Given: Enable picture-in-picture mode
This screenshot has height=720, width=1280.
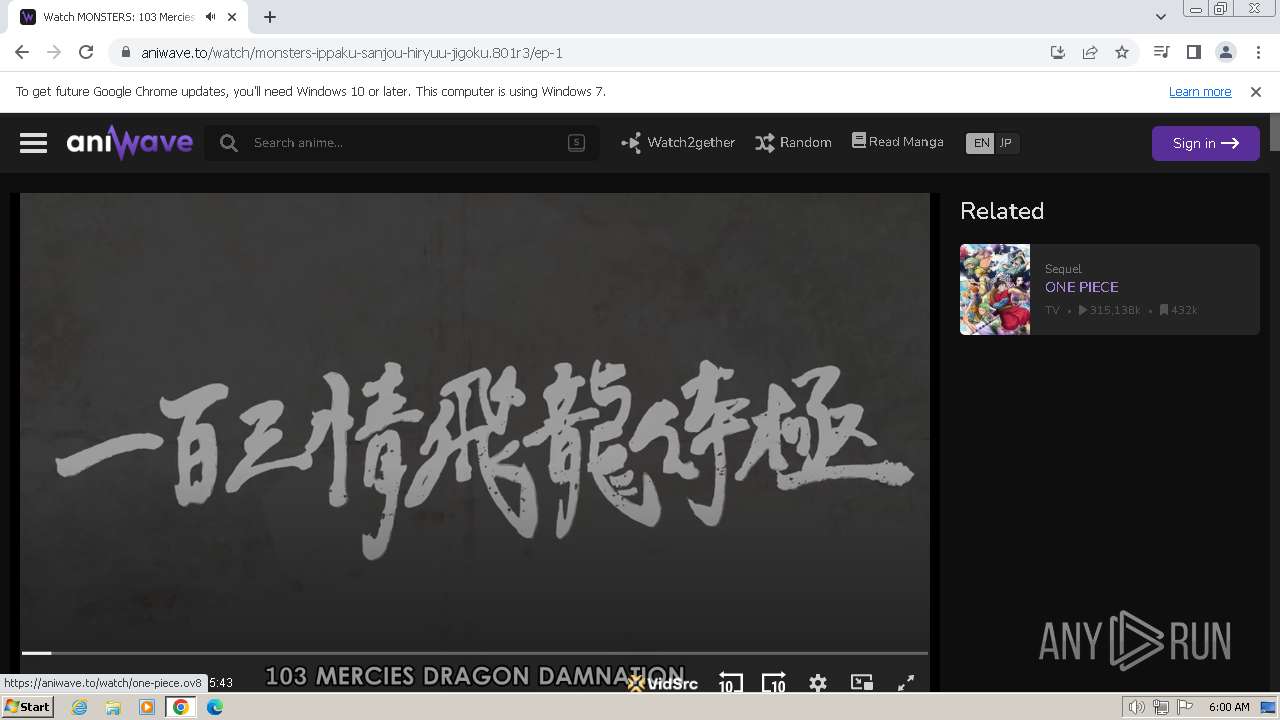Looking at the screenshot, I should (861, 682).
